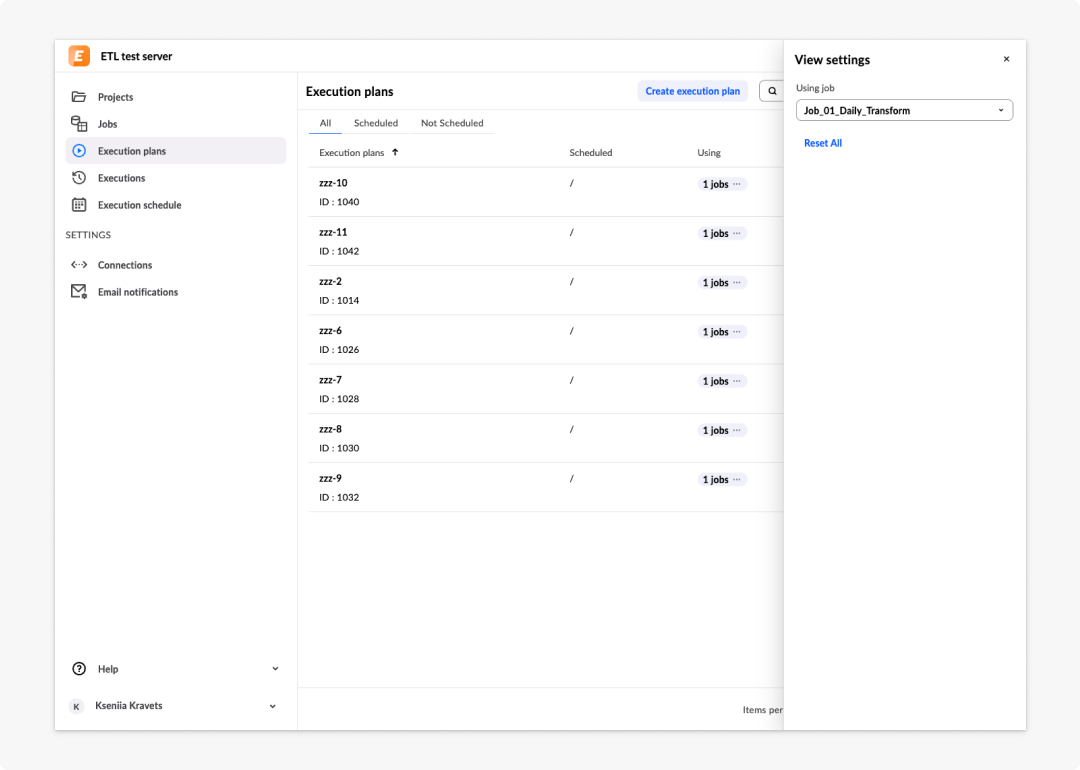Click 1 jobs badge for zzz-7
Screen dimensions: 1080x770
point(722,381)
